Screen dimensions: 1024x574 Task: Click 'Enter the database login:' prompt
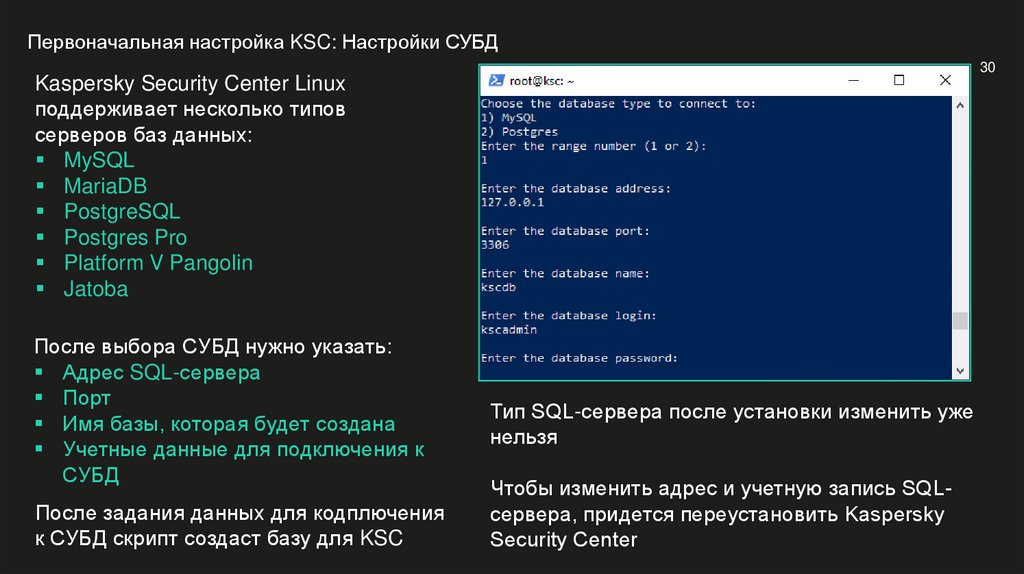568,315
